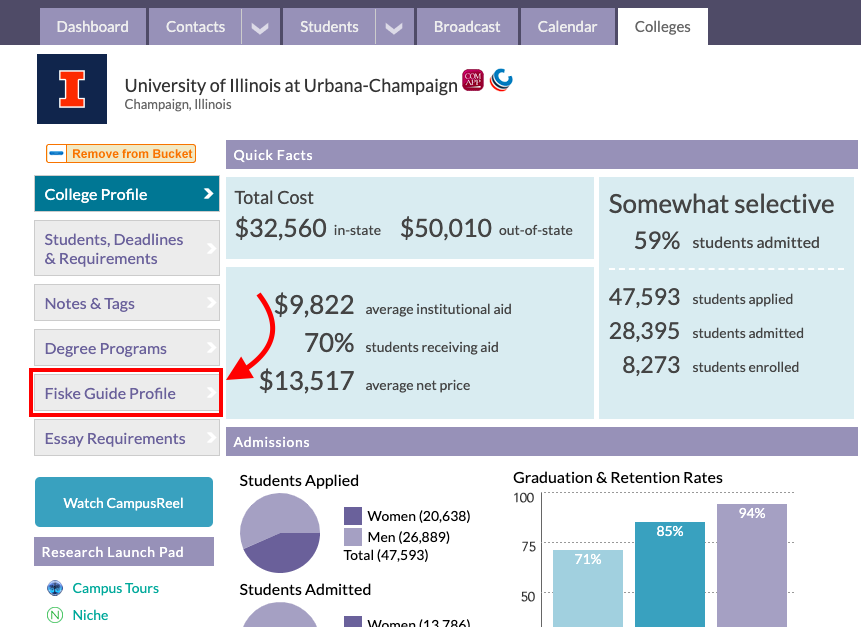The width and height of the screenshot is (861, 627).
Task: Expand the Contacts dropdown arrow
Action: 260,27
